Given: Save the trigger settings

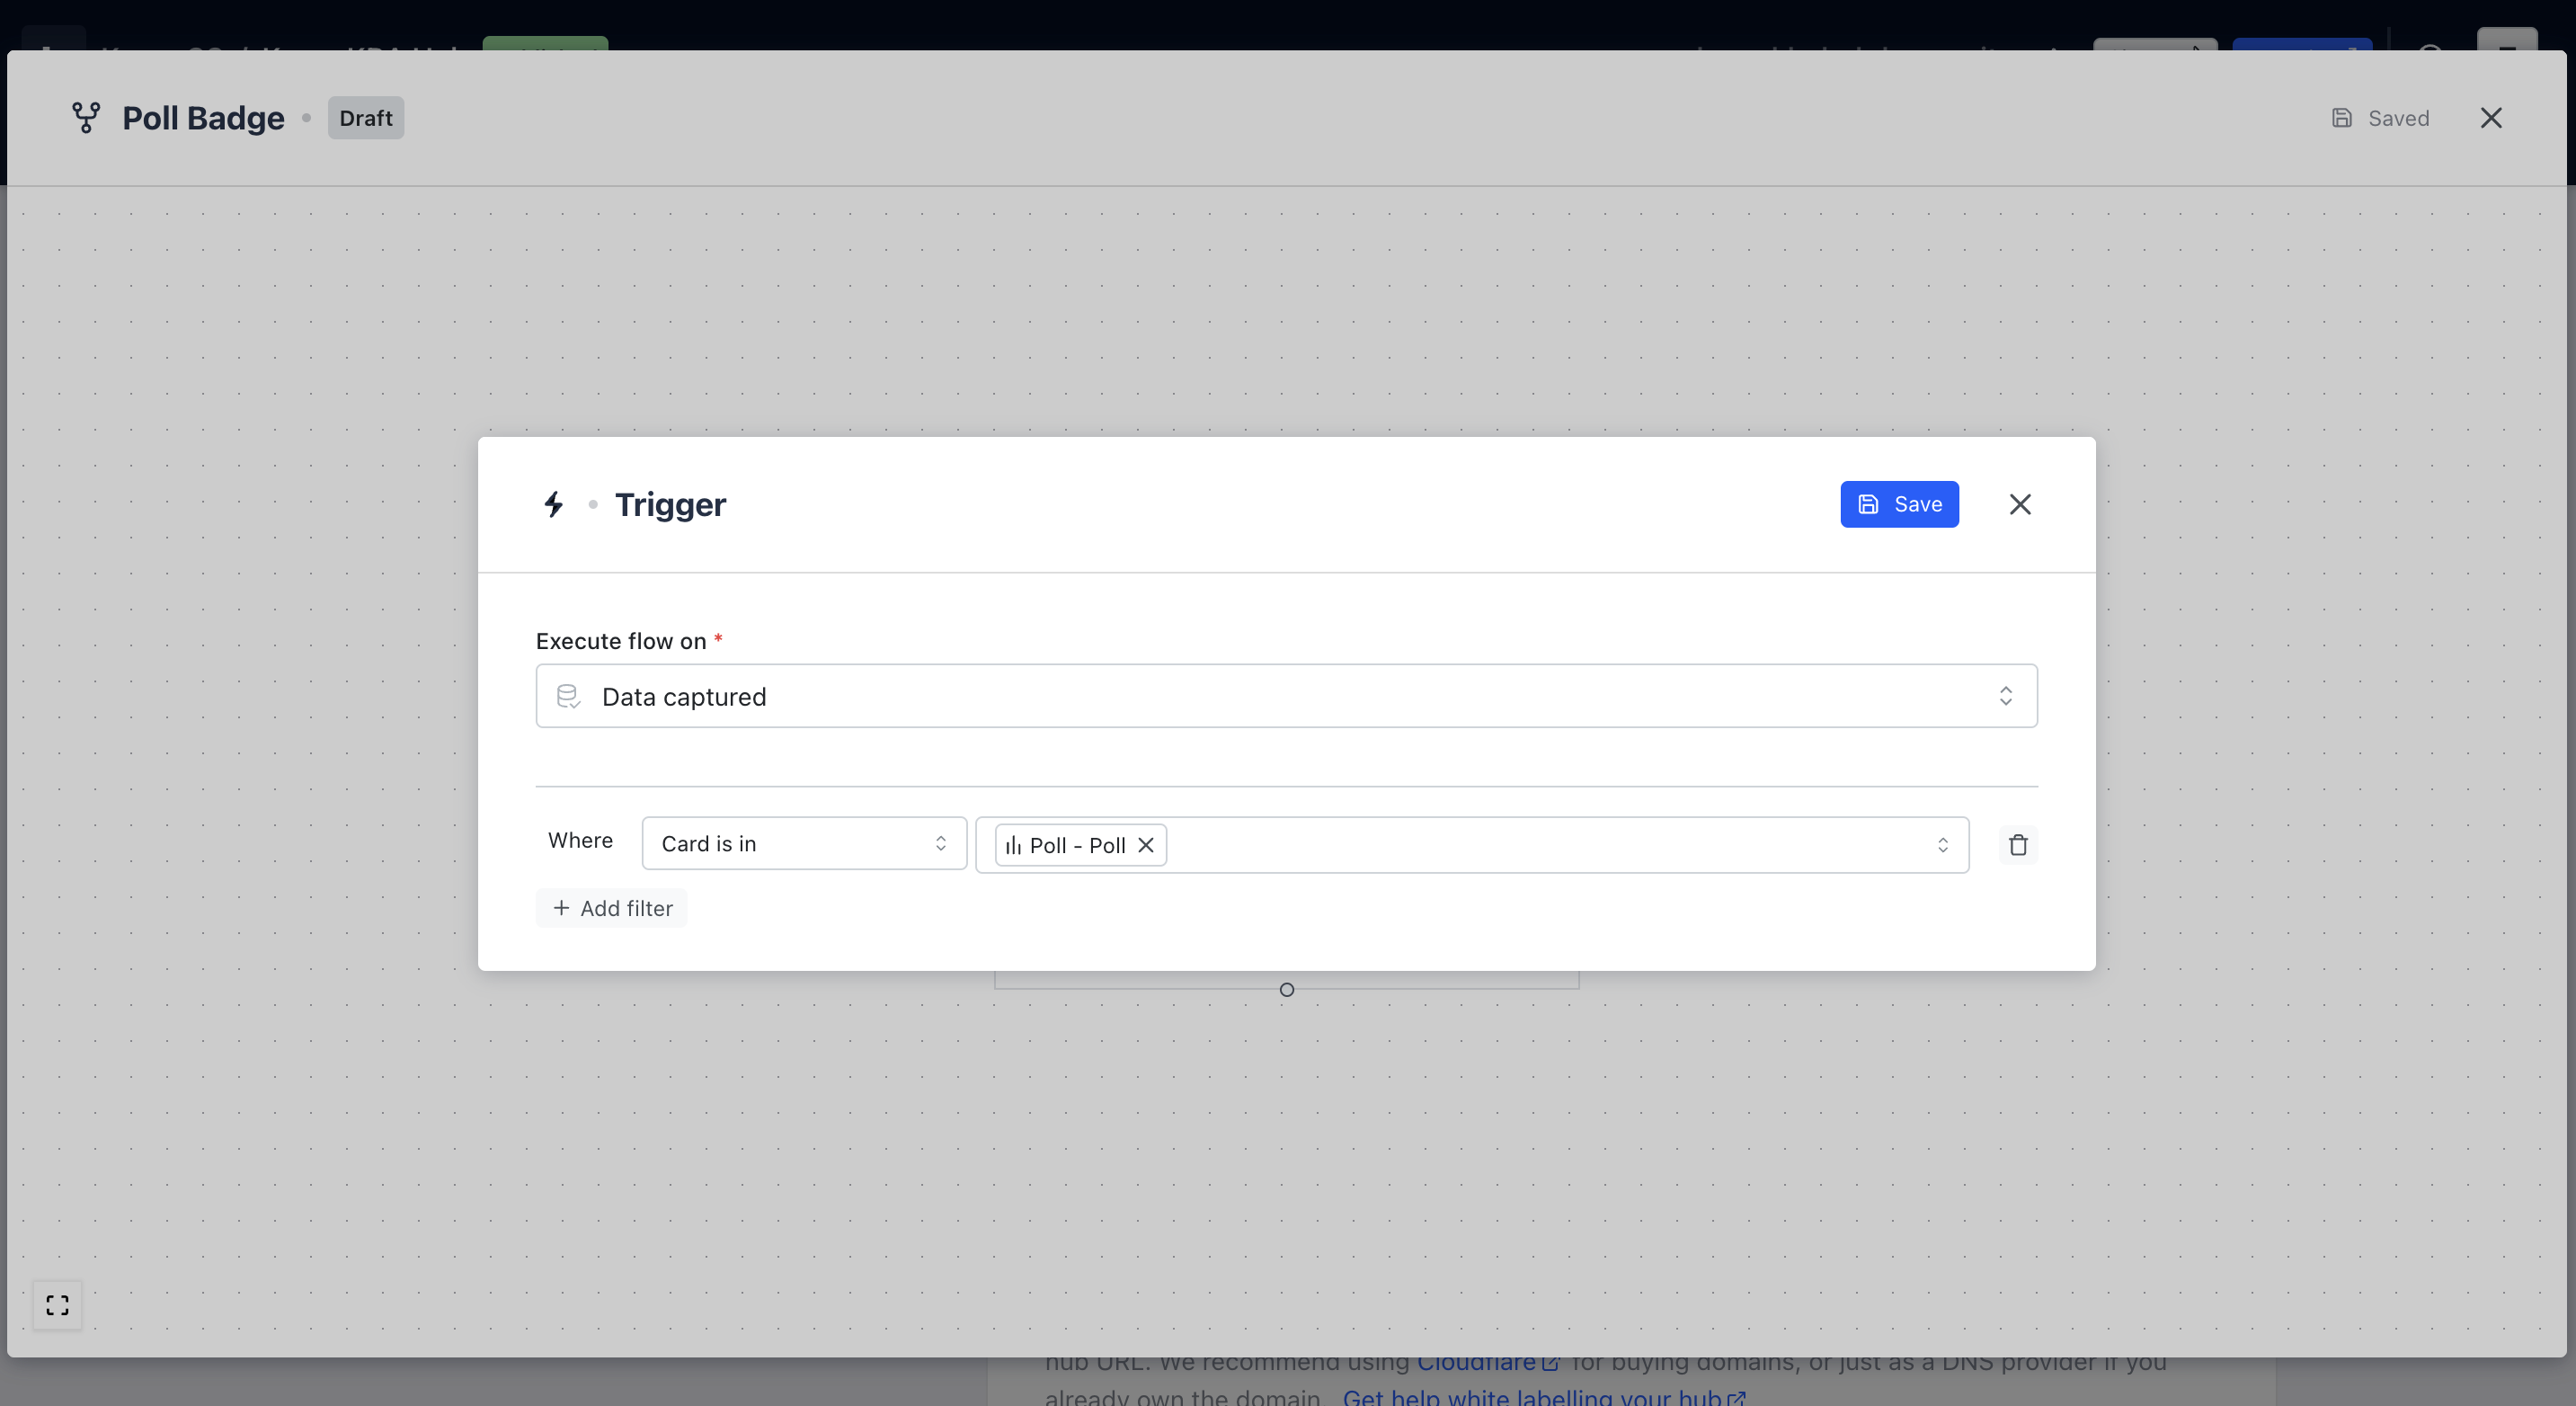Looking at the screenshot, I should pos(1898,504).
